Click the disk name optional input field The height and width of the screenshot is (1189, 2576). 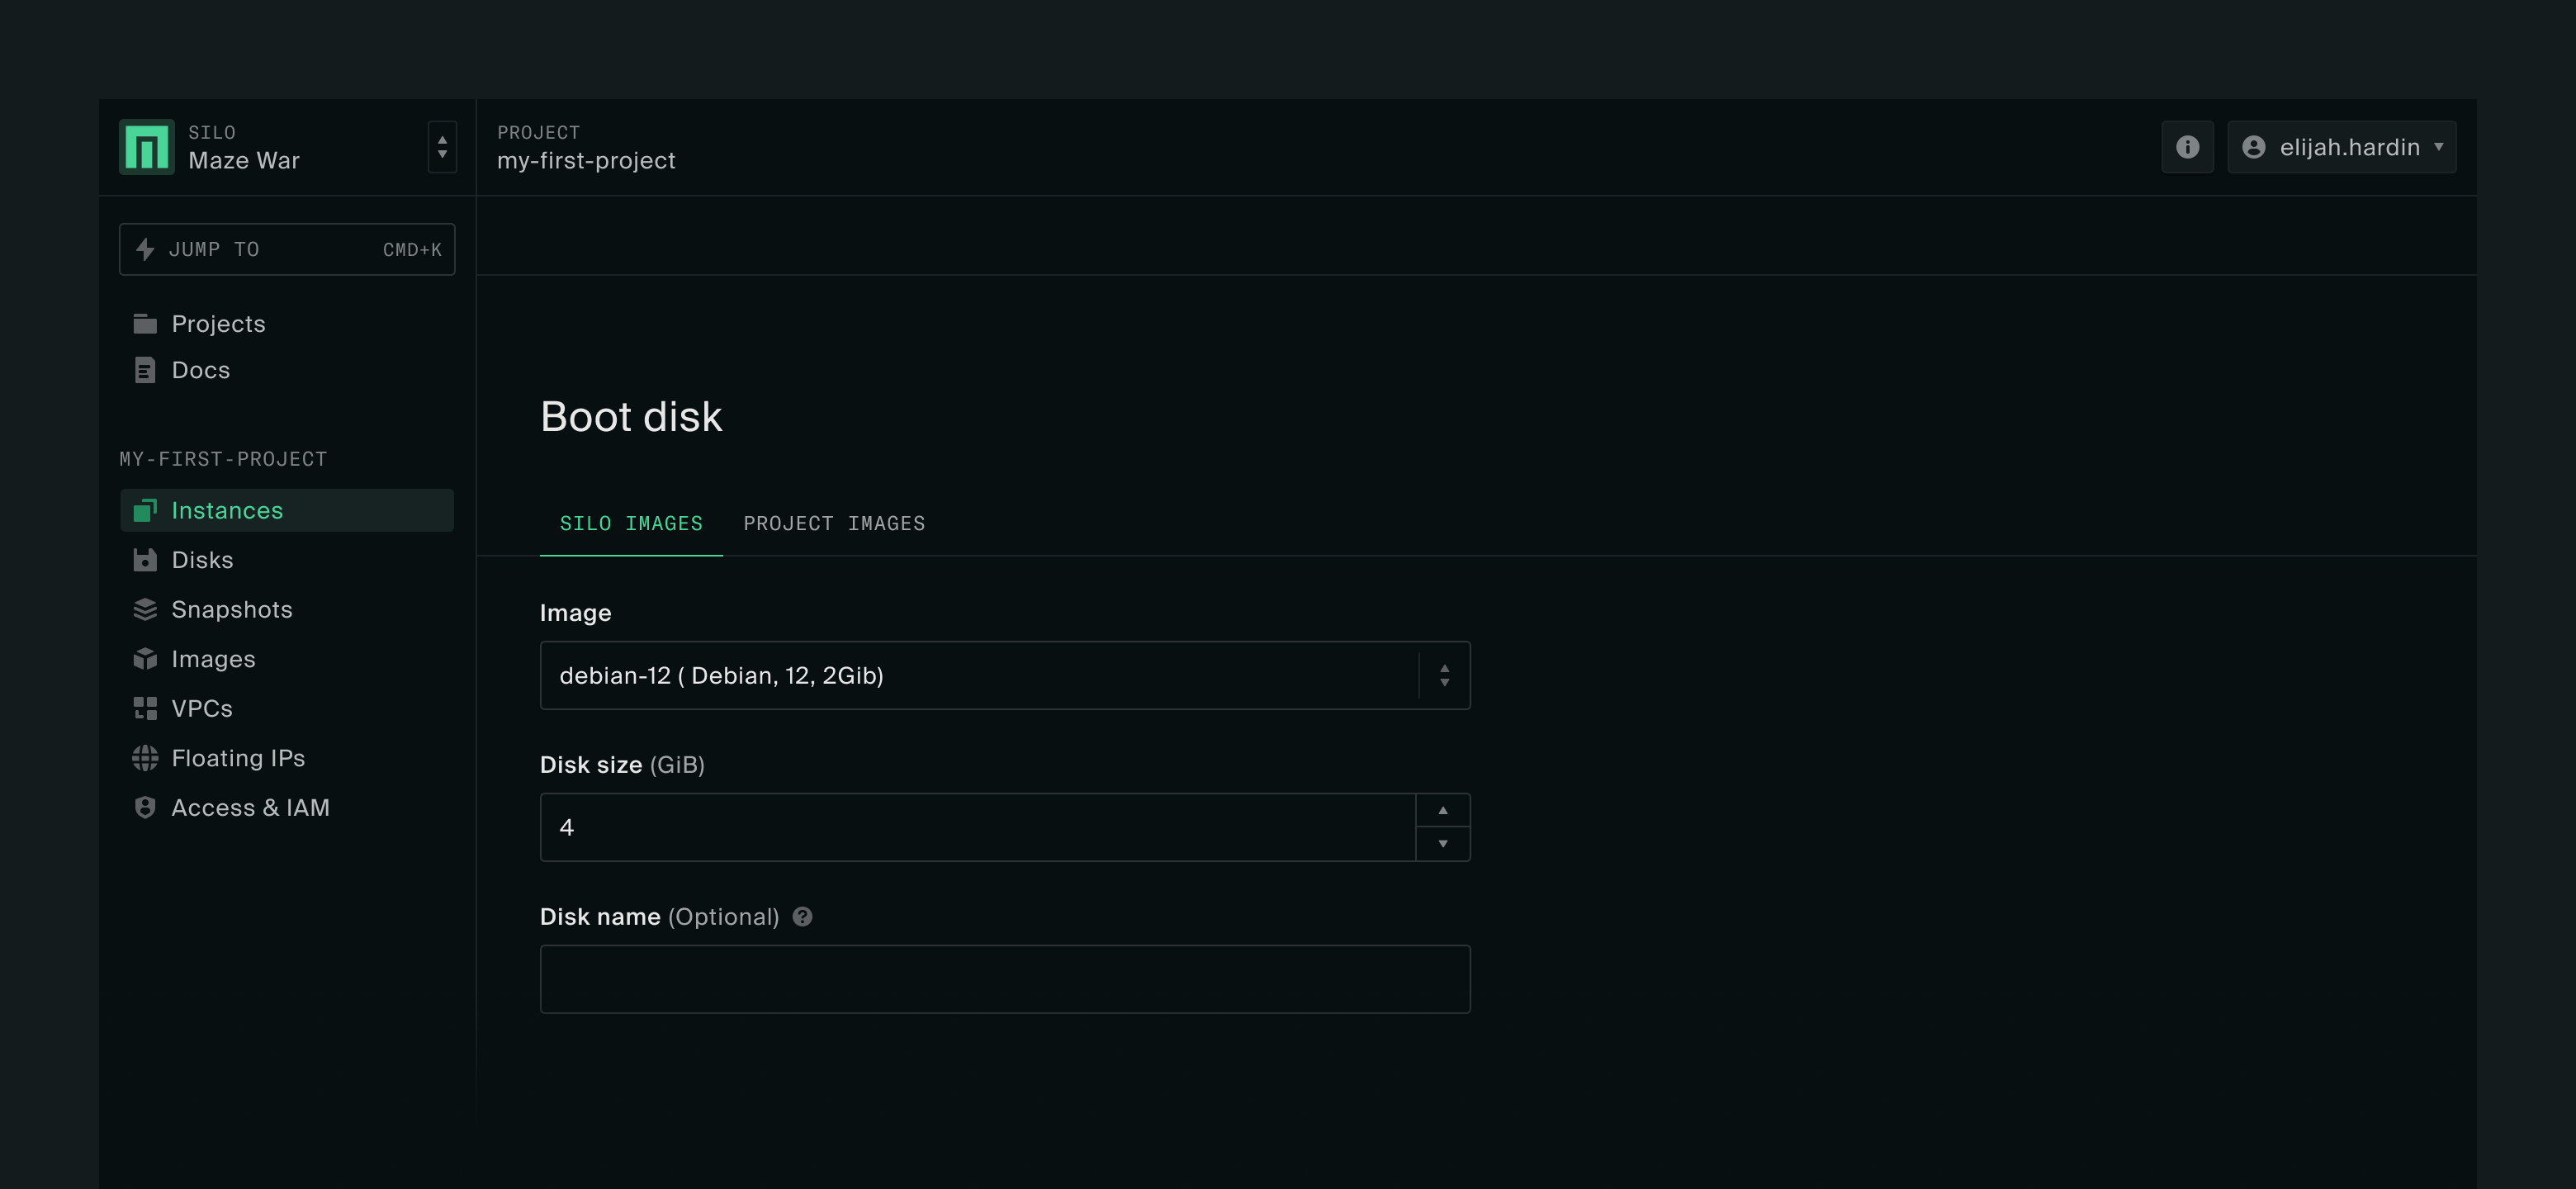point(1006,978)
